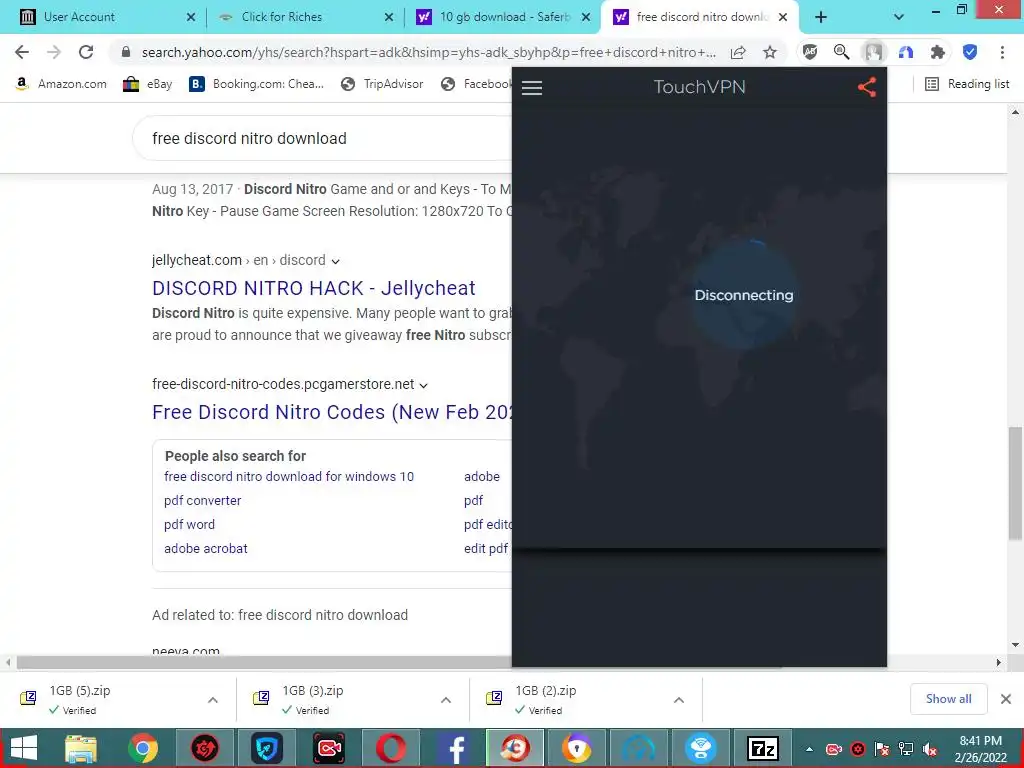This screenshot has height=768, width=1024.
Task: Open the screen recorder taskbar icon
Action: pyautogui.click(x=328, y=748)
